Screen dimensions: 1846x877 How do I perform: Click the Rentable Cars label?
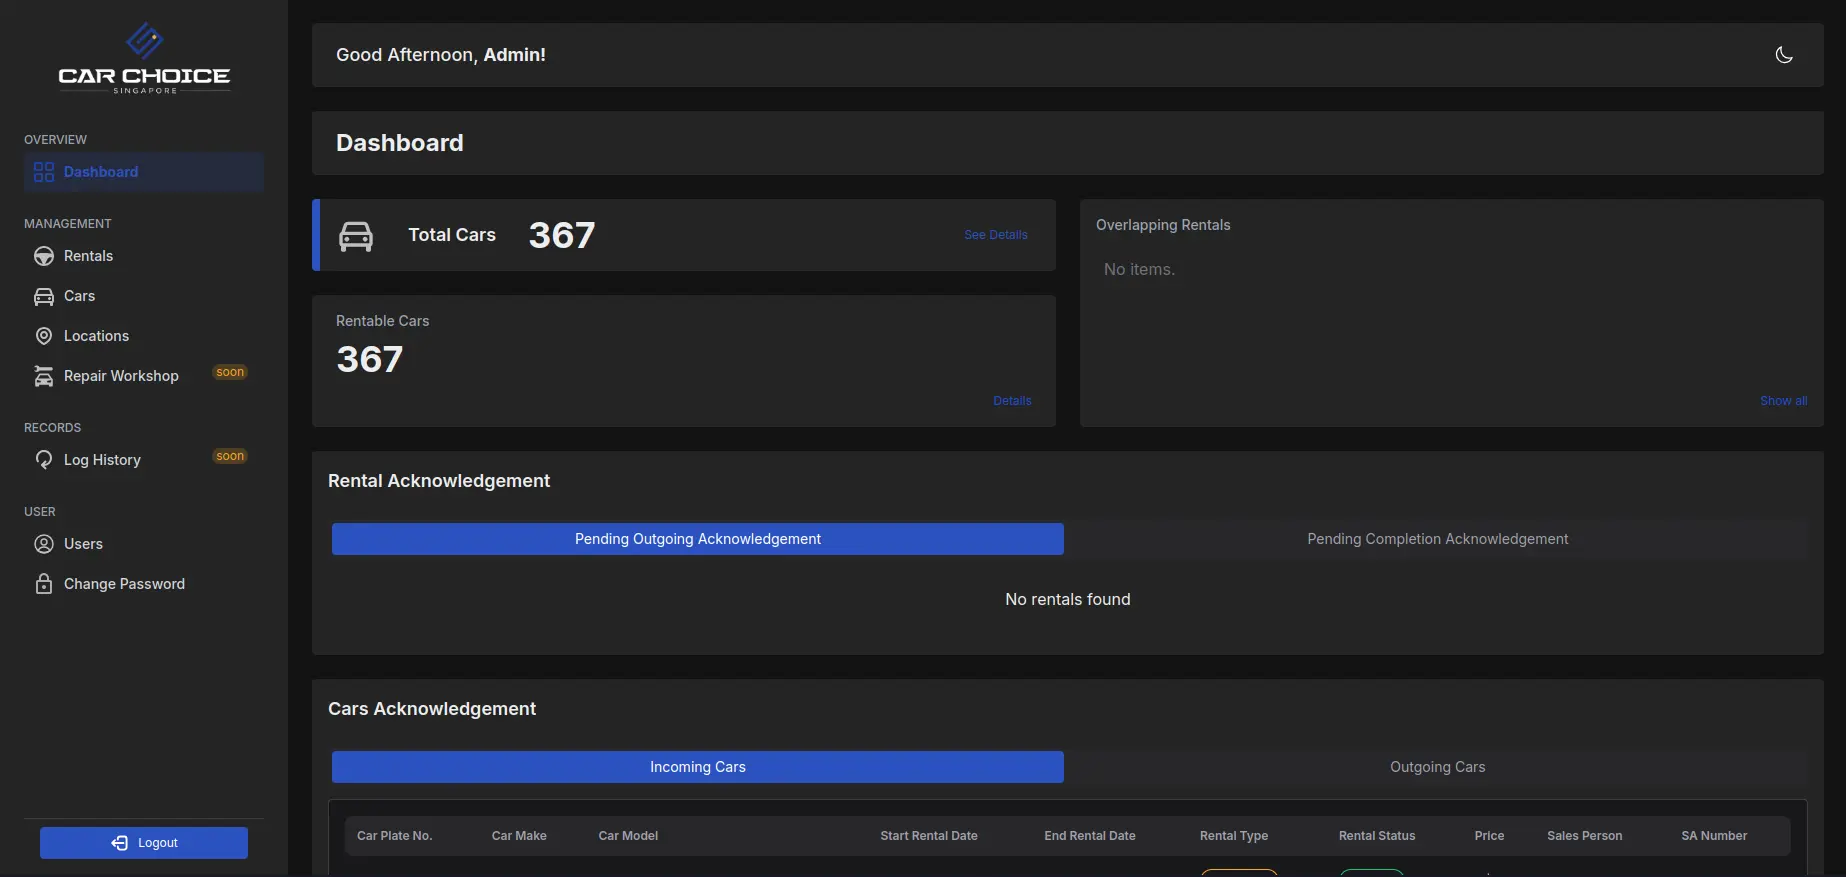(382, 321)
